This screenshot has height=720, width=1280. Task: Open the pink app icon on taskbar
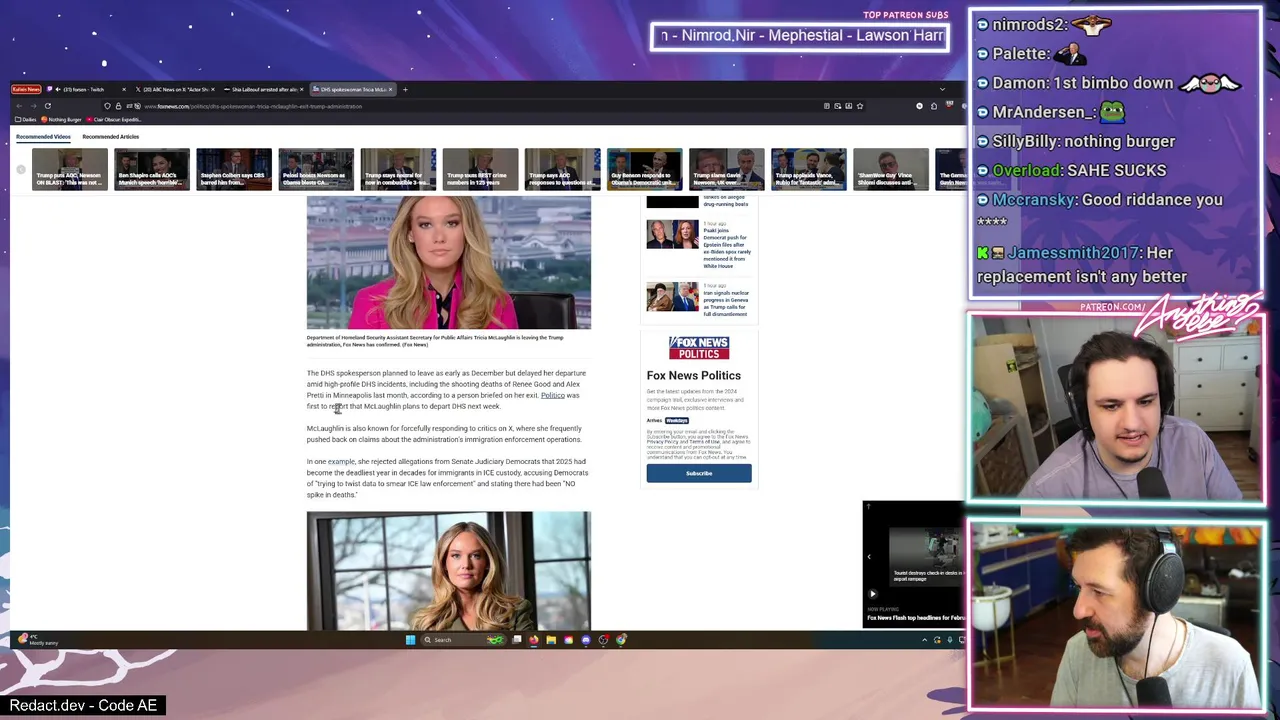(568, 640)
